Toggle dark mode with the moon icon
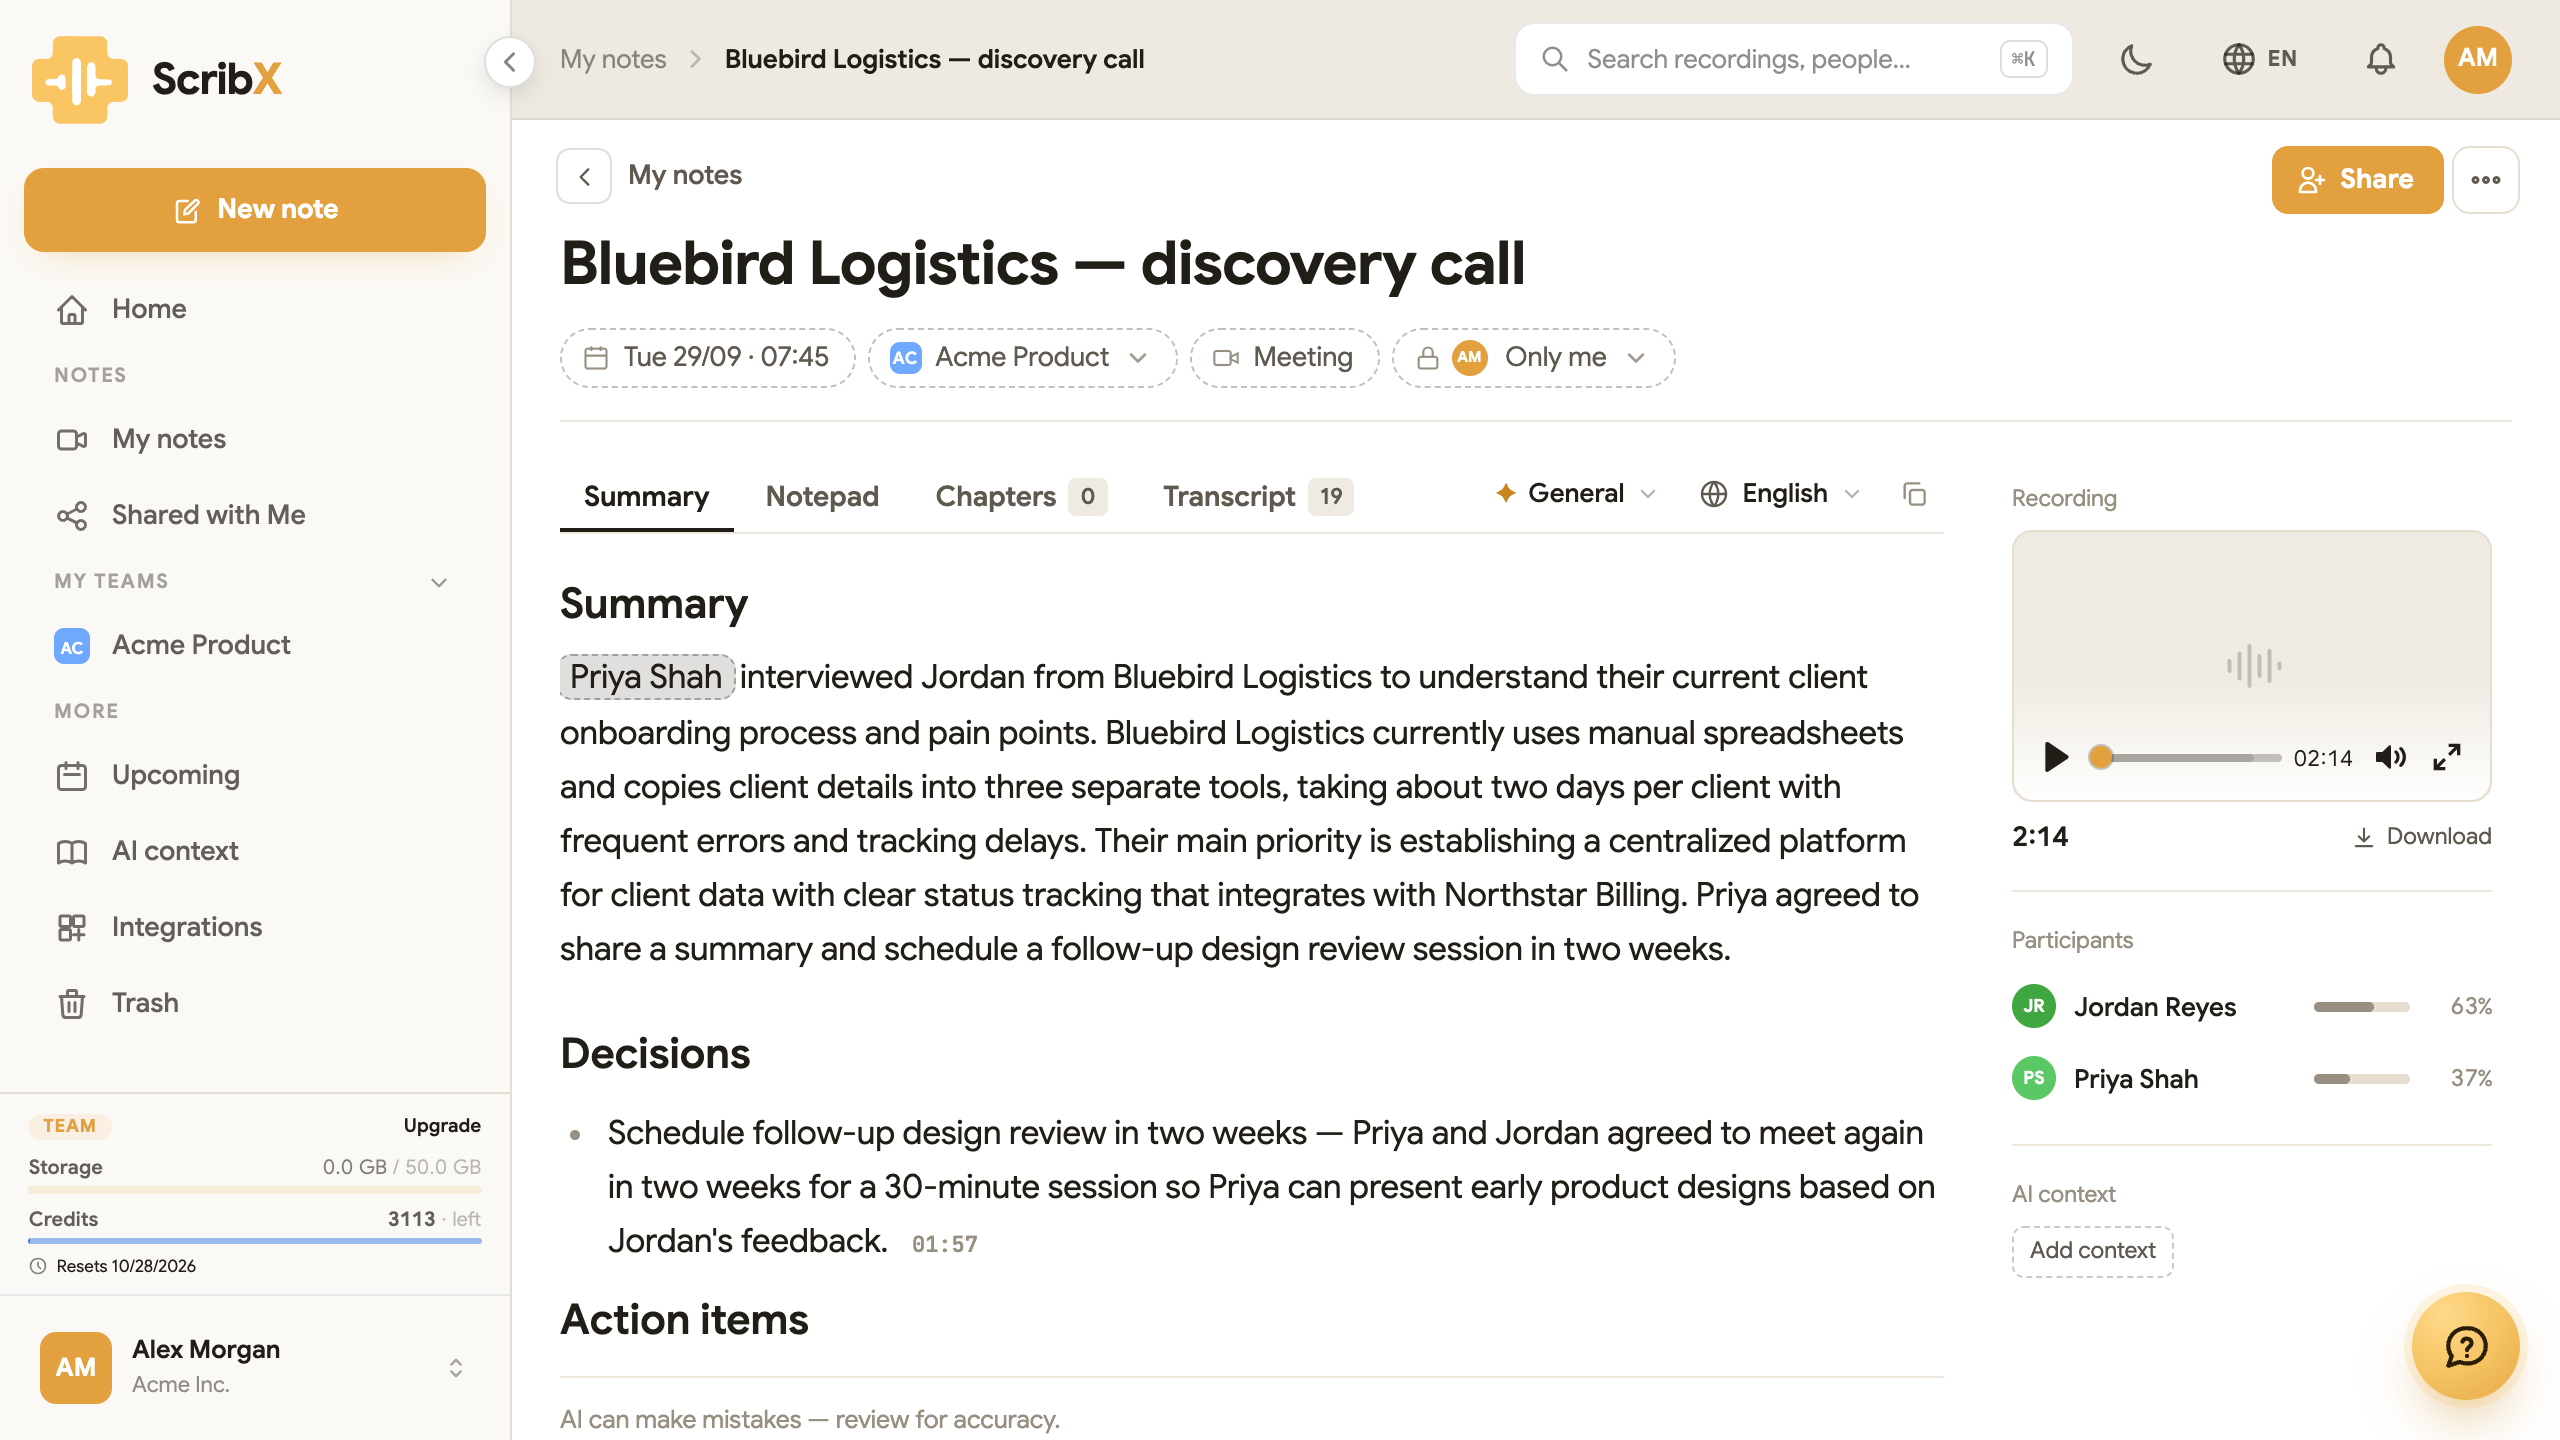The width and height of the screenshot is (2560, 1440). click(x=2136, y=59)
